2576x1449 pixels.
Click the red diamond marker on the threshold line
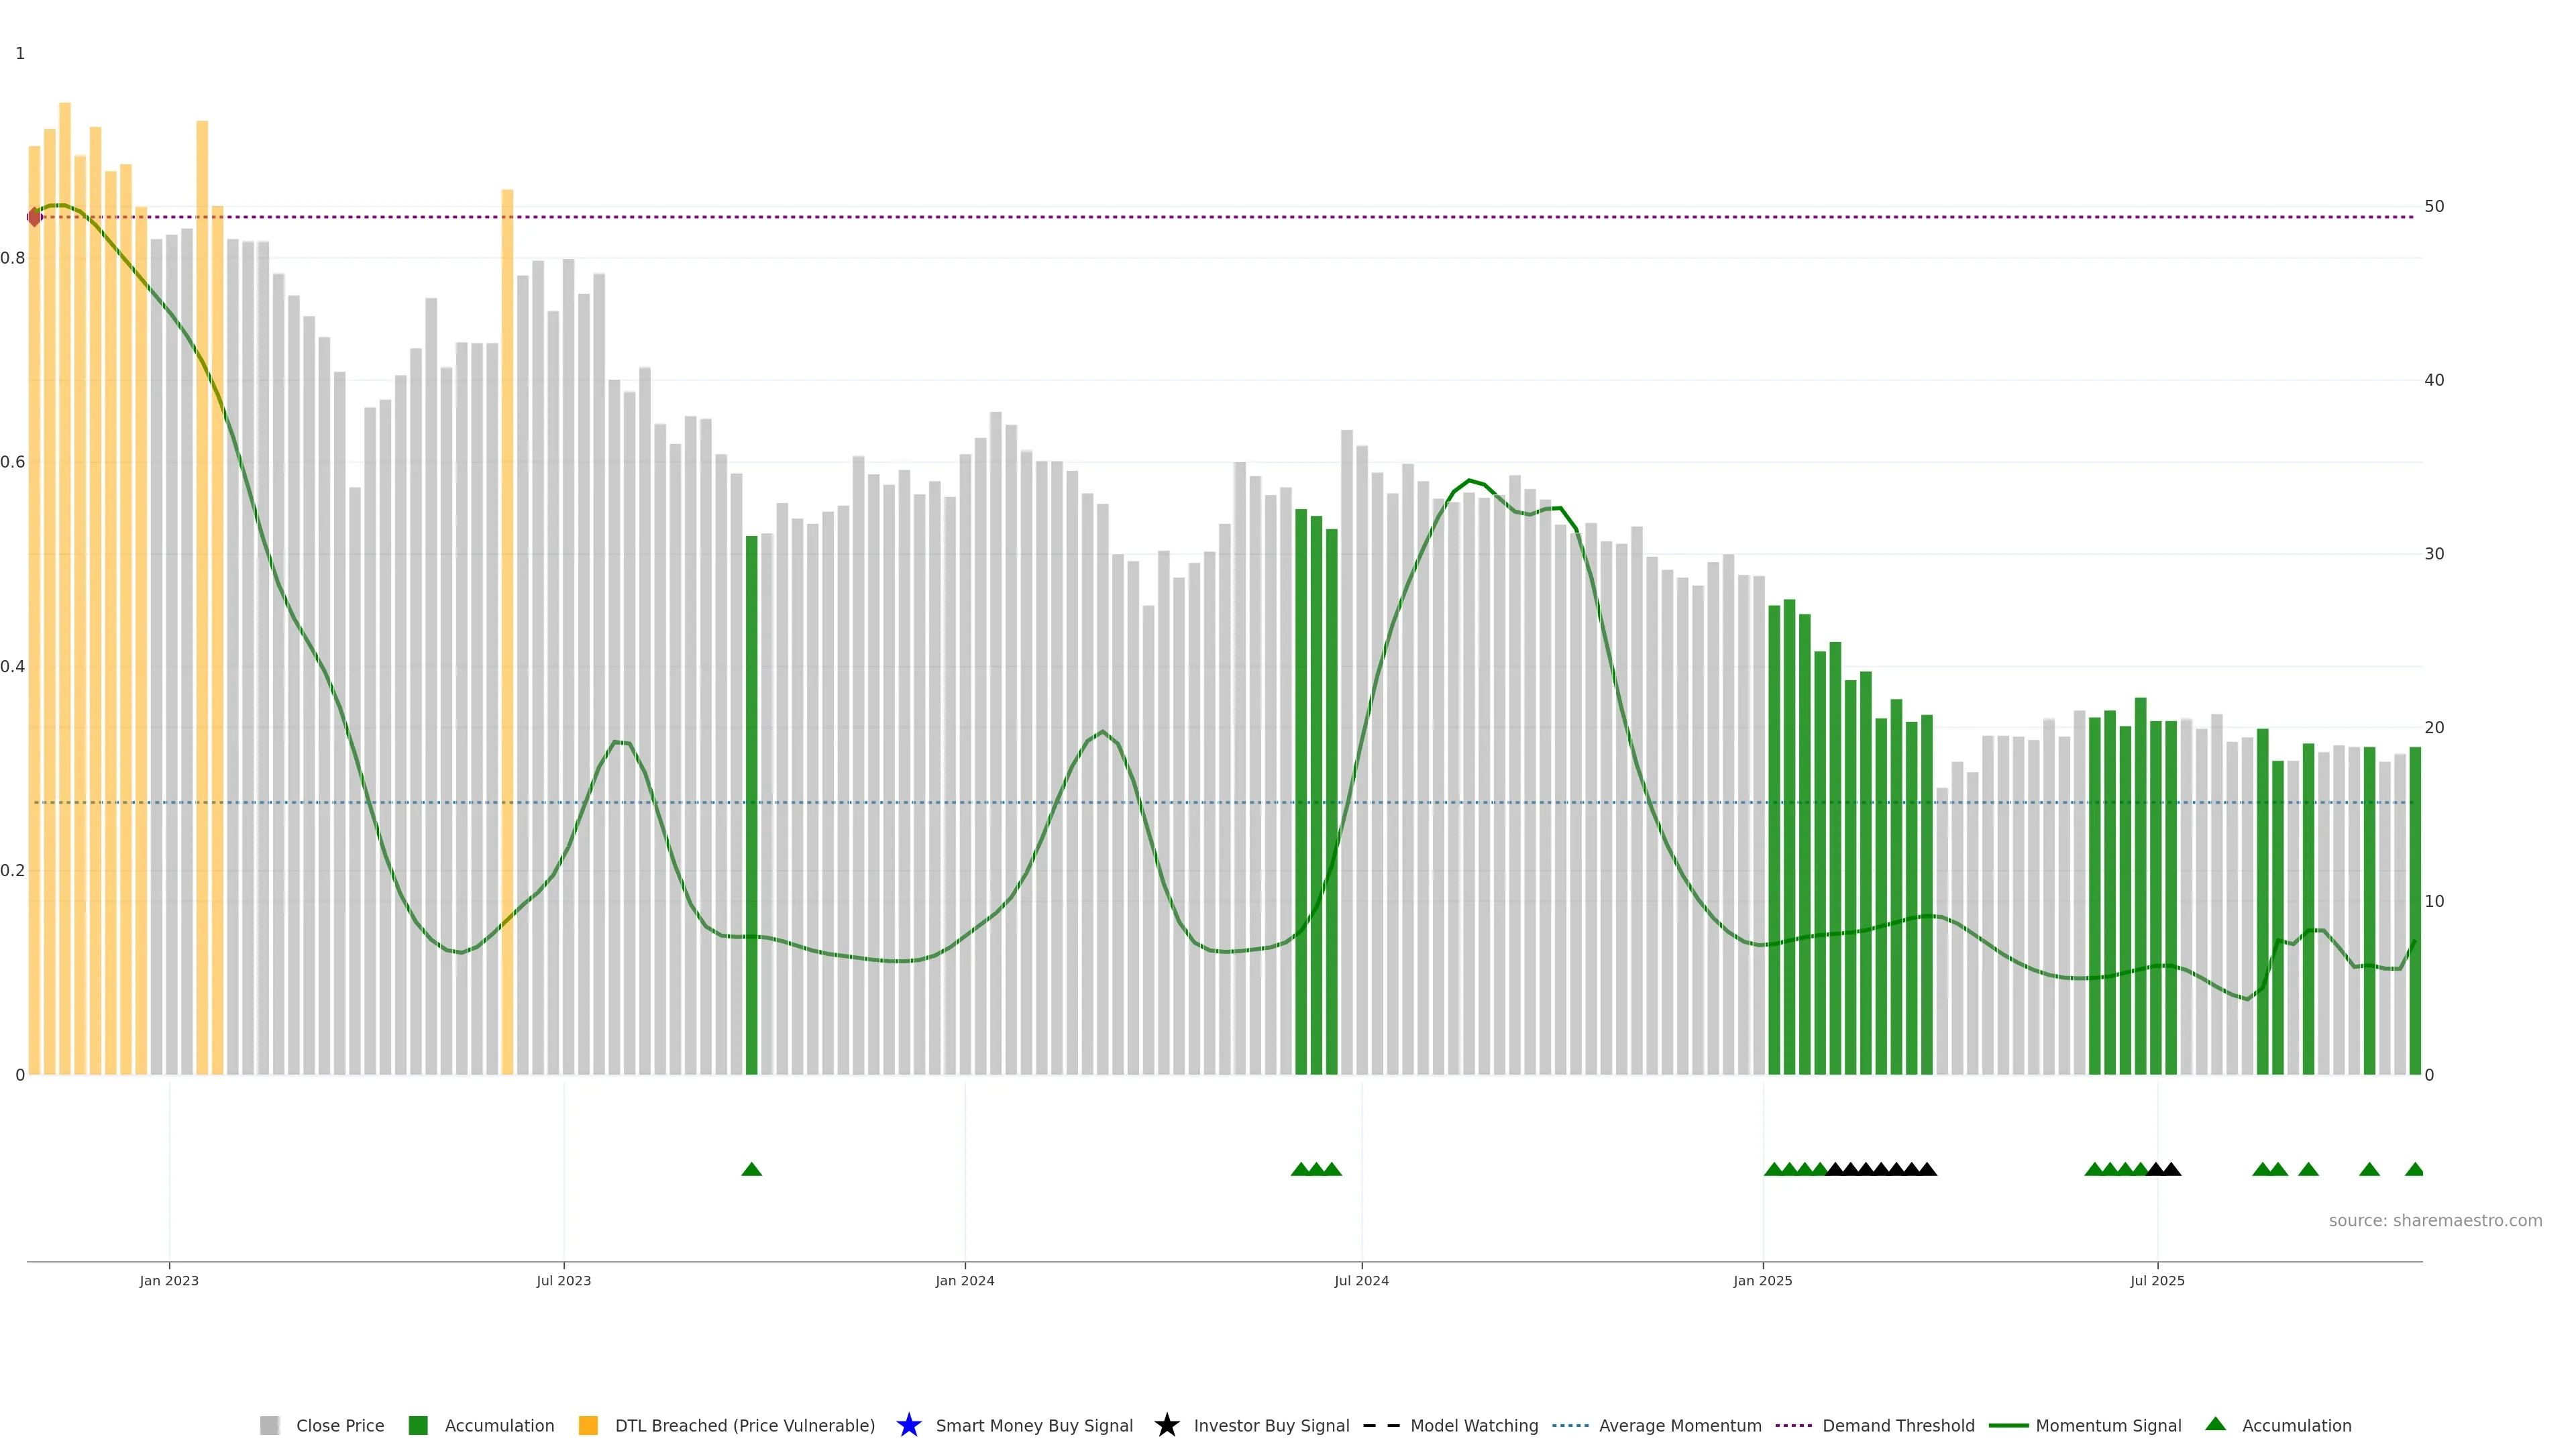[34, 217]
